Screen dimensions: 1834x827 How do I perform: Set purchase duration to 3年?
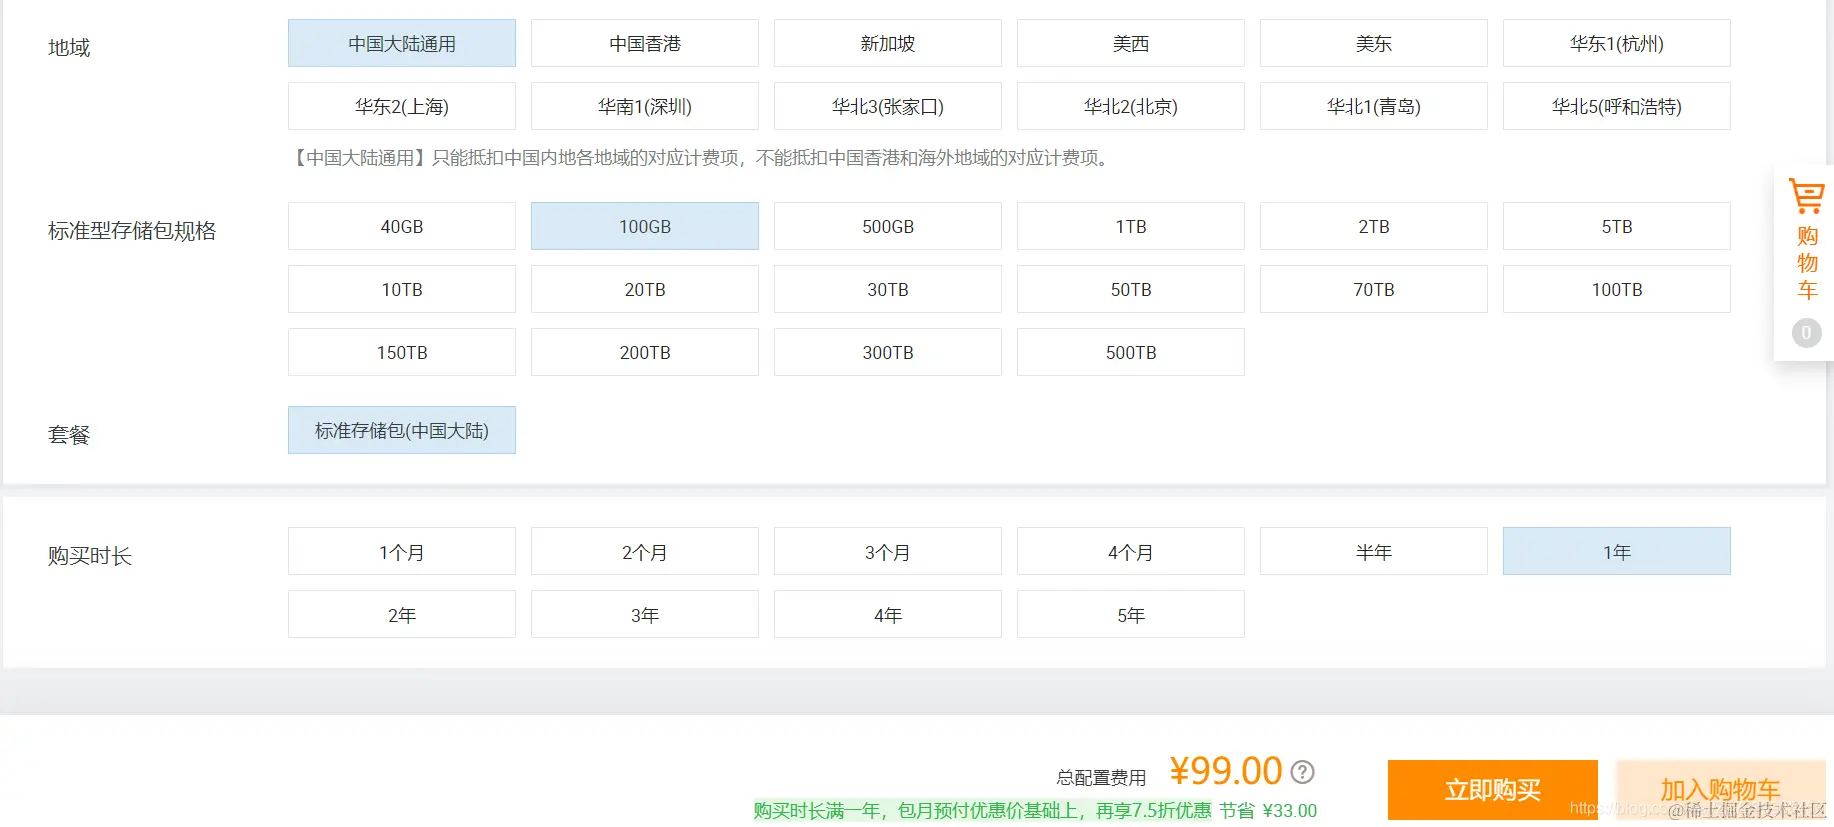[x=645, y=614]
